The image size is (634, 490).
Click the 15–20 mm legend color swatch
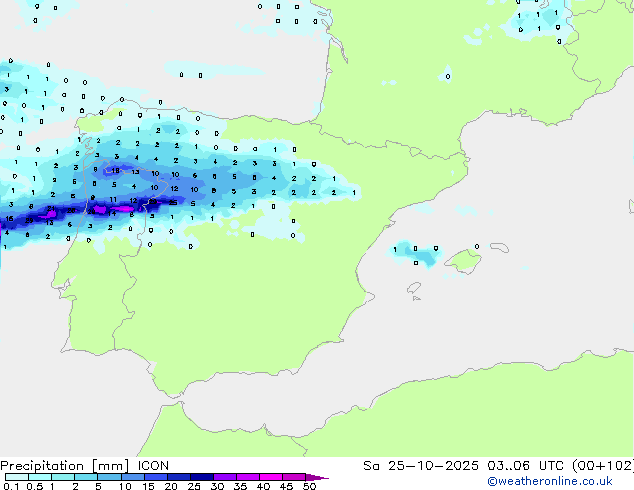(155, 477)
